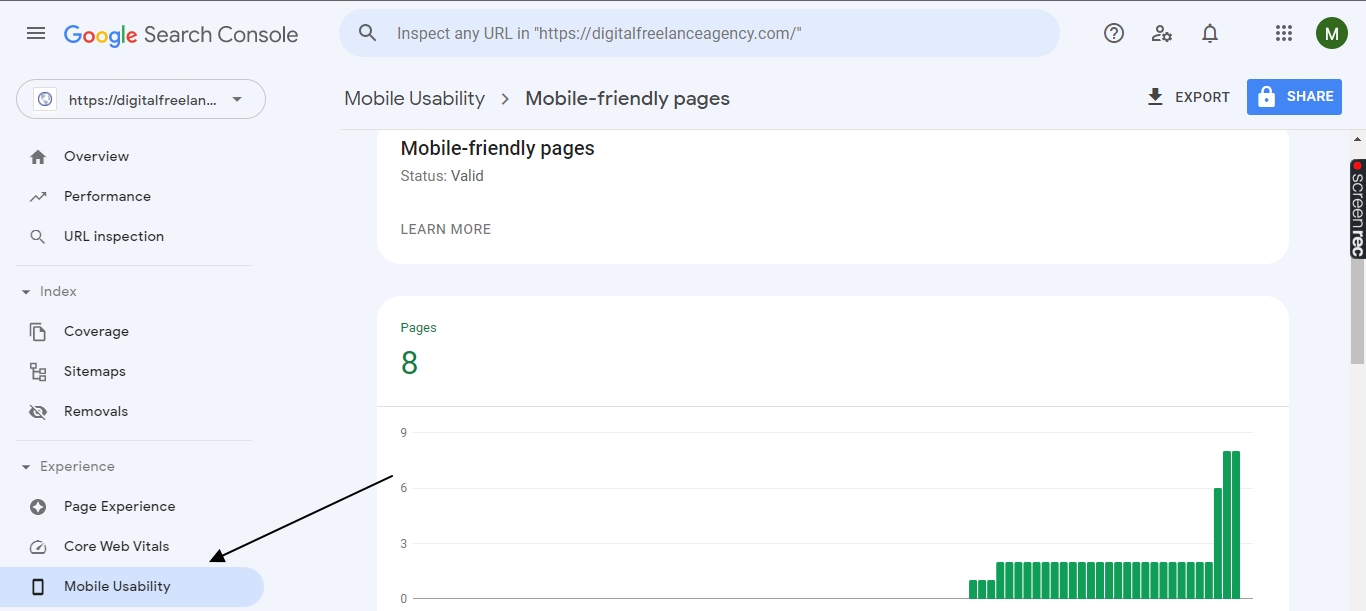Collapse the Experience section
This screenshot has width=1366, height=611.
[67, 467]
